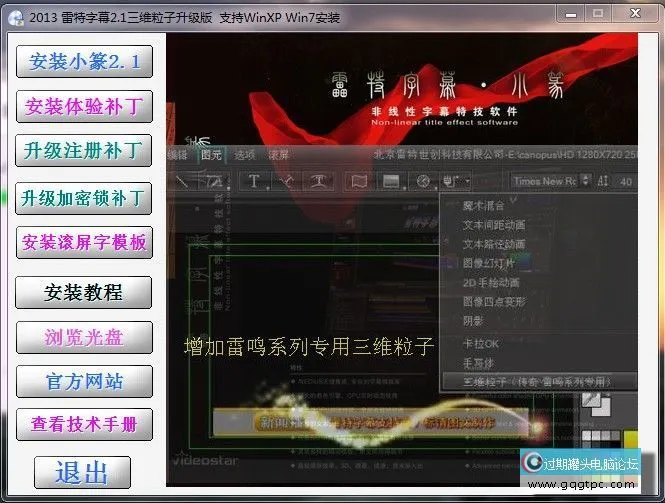Open the 安装教程 installation tutorial
665x503 pixels.
coord(84,292)
